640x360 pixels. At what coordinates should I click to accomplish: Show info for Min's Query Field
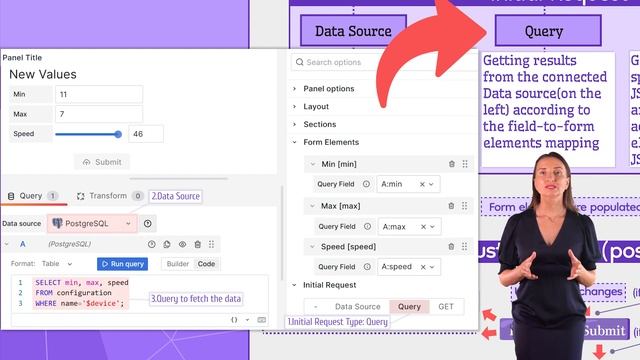coord(367,184)
